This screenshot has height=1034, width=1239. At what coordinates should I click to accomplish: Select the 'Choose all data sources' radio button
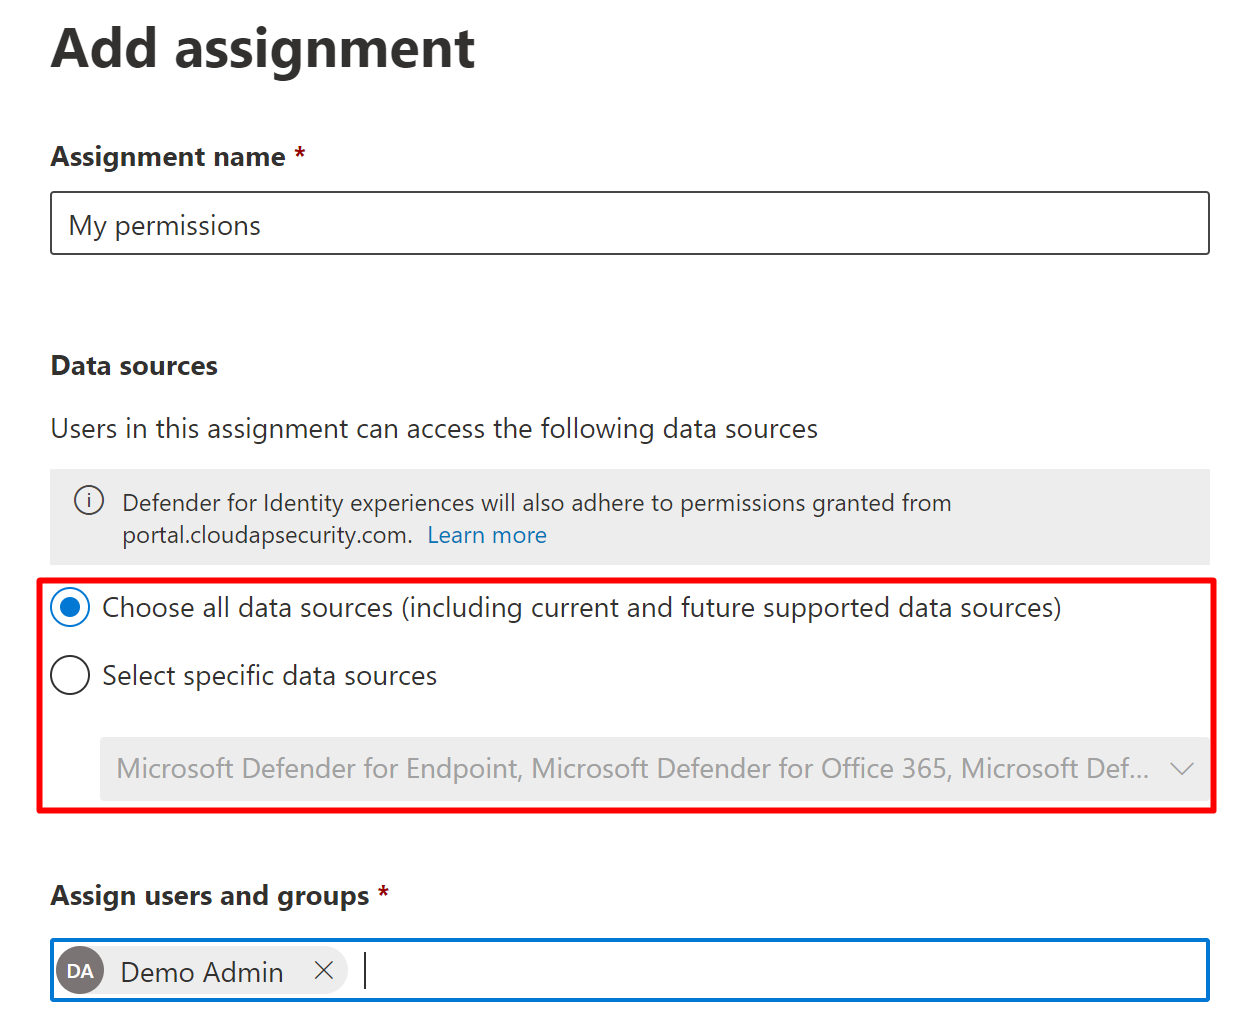pyautogui.click(x=70, y=607)
